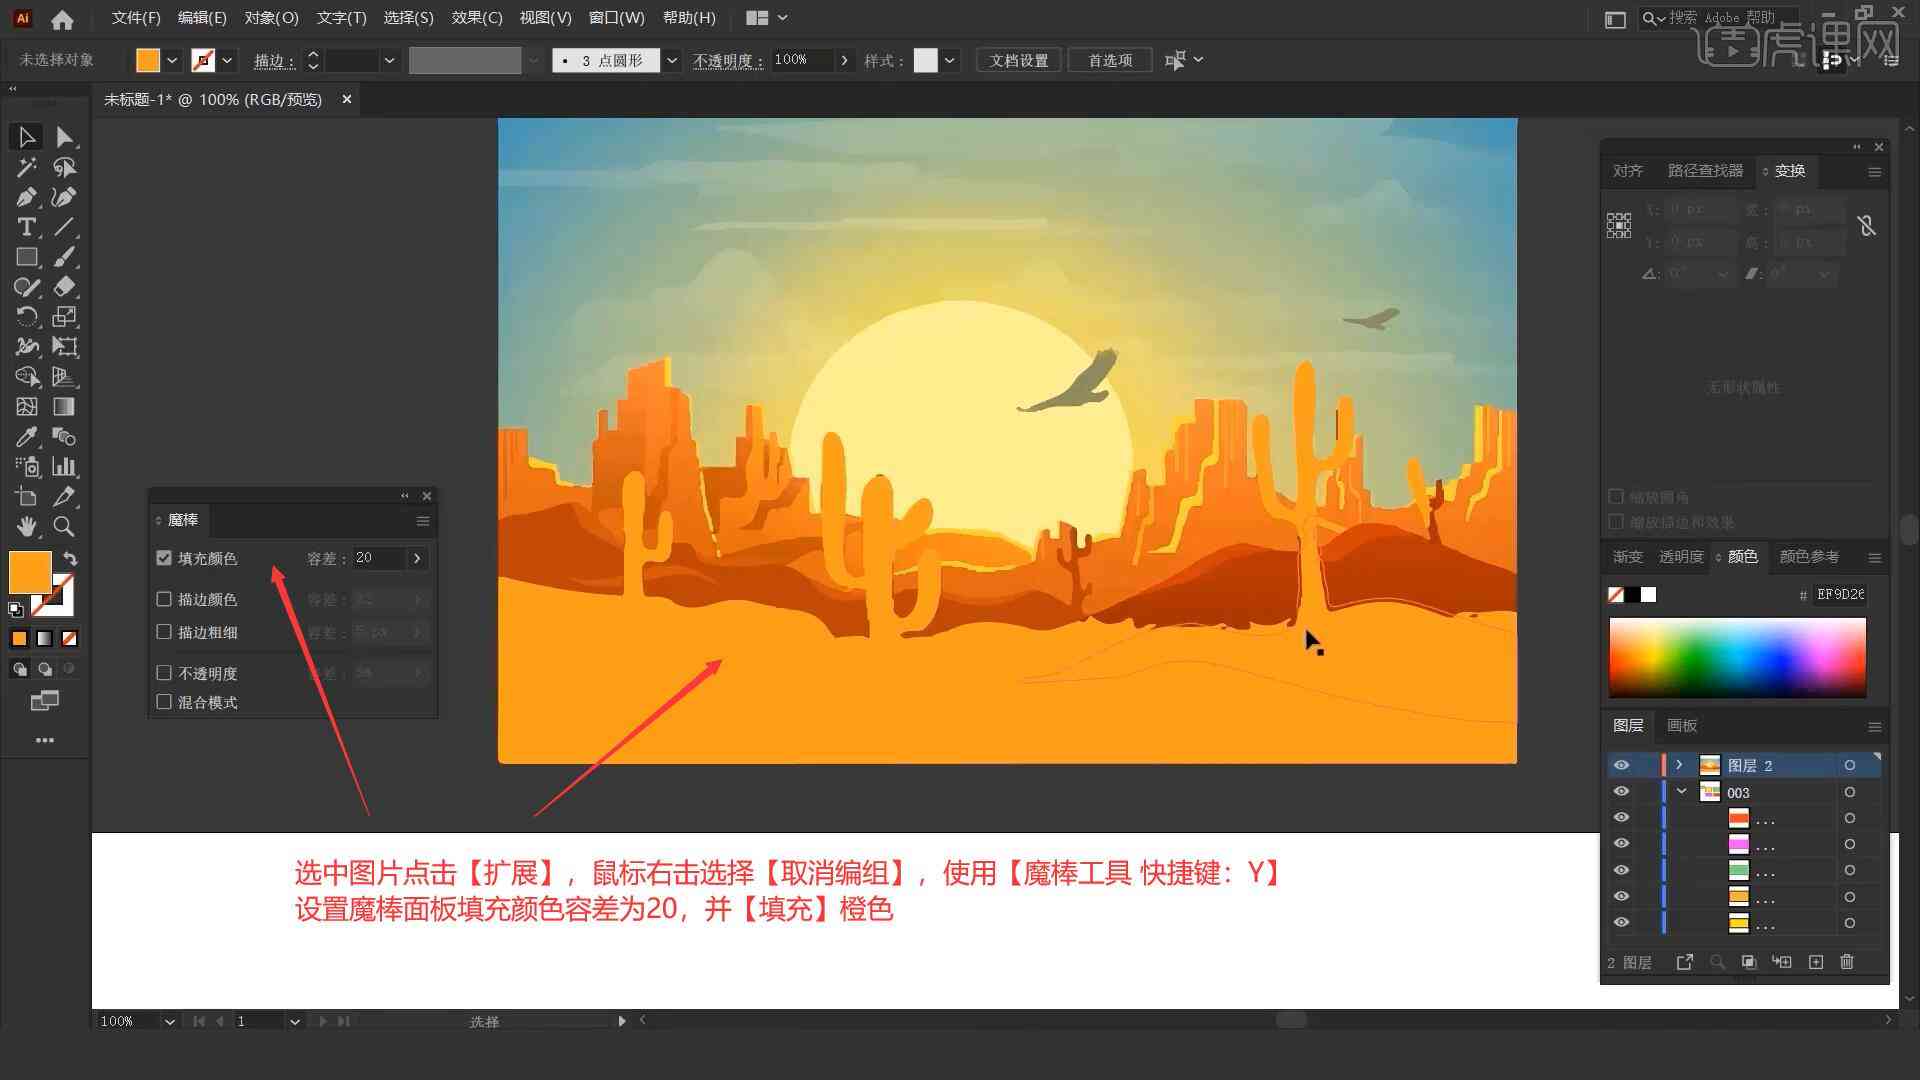Select the Type tool

pyautogui.click(x=24, y=227)
